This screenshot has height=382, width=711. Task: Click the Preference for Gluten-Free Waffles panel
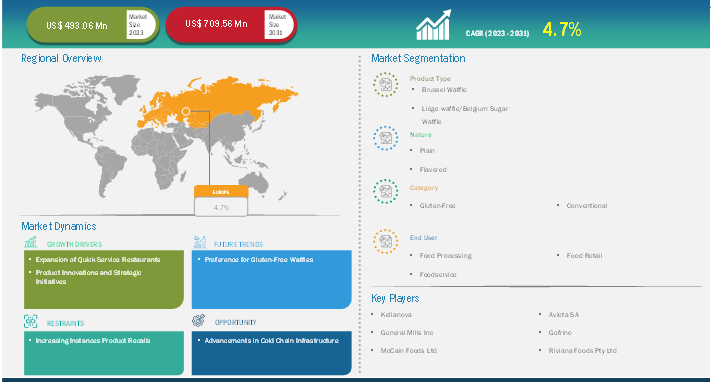[x=272, y=279]
